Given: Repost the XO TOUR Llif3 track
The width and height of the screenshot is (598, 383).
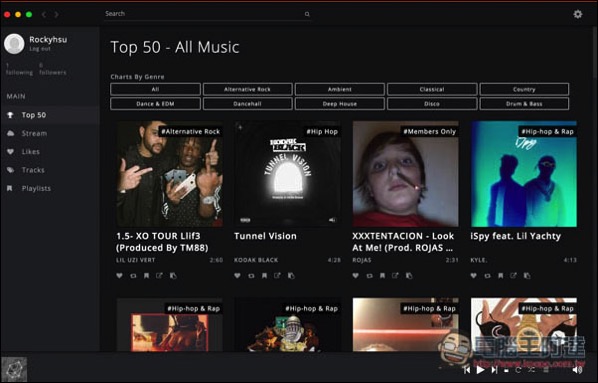Looking at the screenshot, I should (133, 275).
